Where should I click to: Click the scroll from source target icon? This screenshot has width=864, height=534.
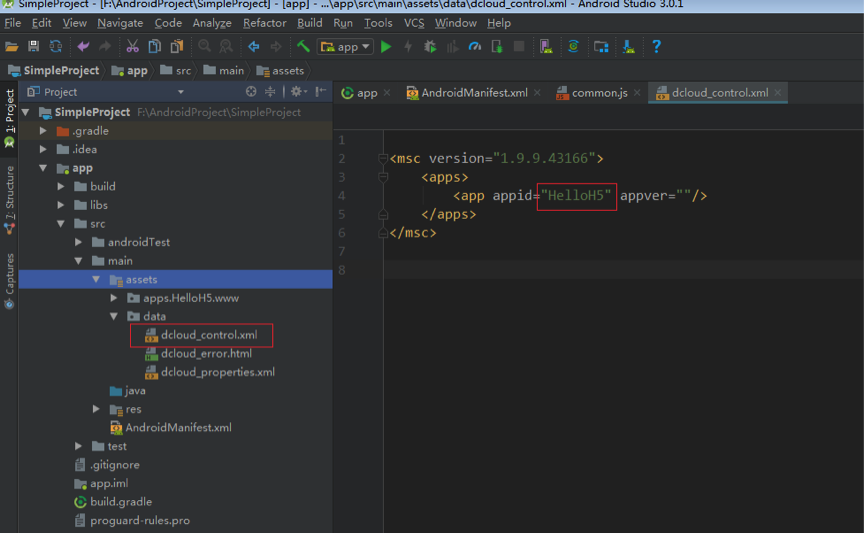(251, 91)
